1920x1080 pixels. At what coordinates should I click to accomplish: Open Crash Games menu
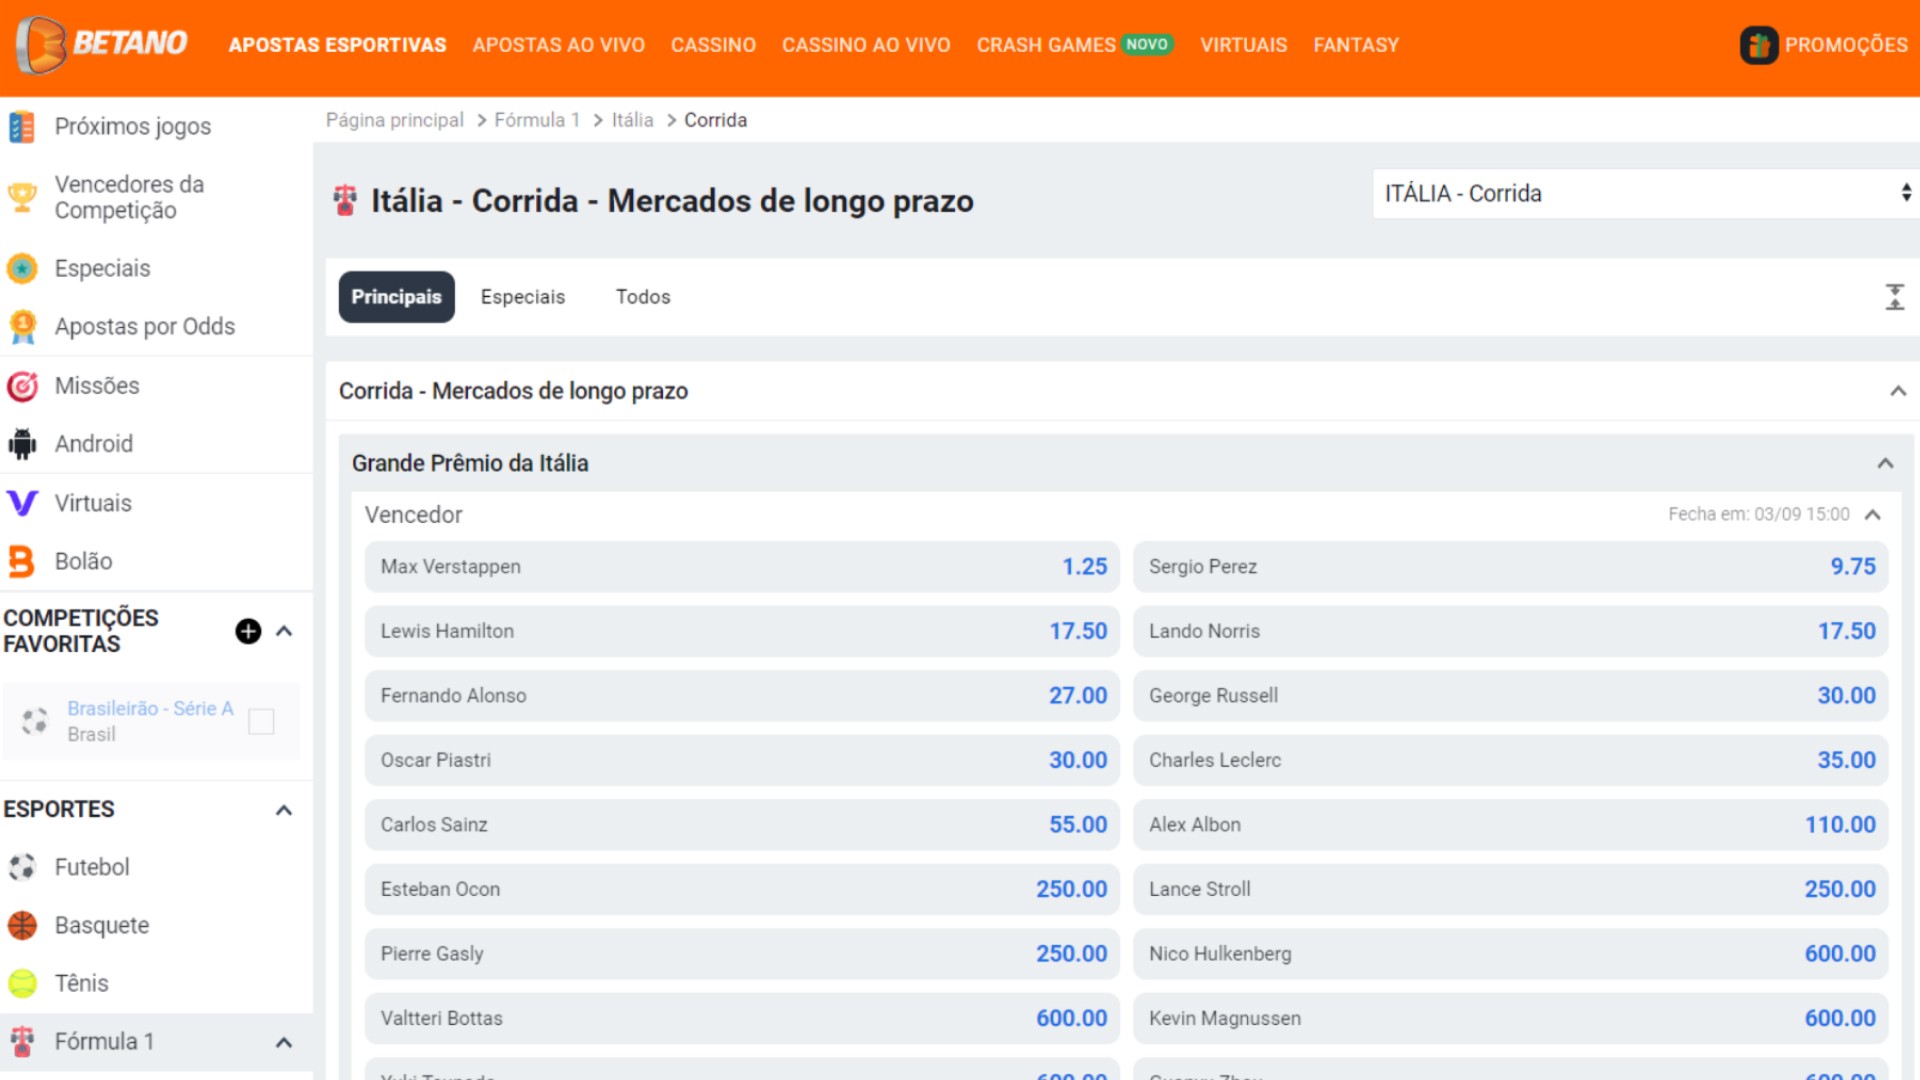click(x=1073, y=45)
